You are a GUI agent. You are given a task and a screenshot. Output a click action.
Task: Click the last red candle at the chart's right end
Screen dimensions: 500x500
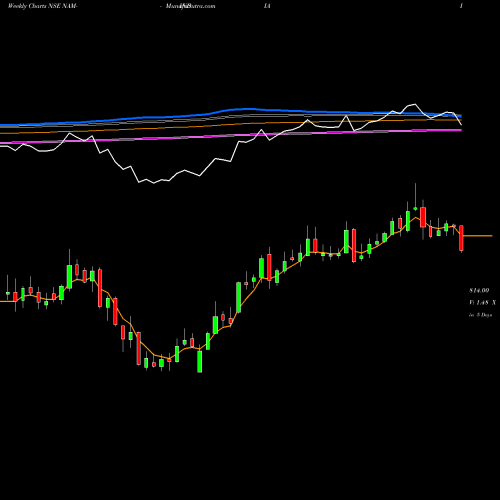click(x=461, y=238)
